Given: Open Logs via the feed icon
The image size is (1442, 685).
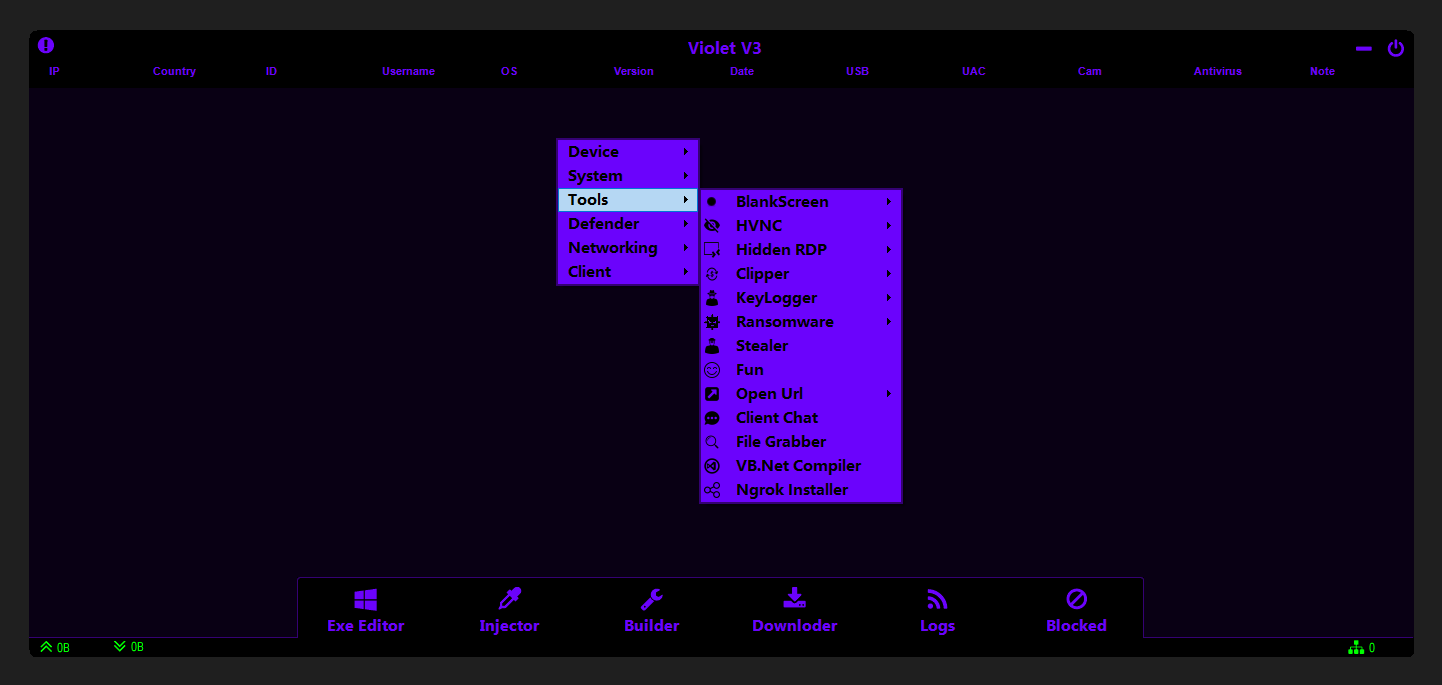Looking at the screenshot, I should tap(937, 599).
